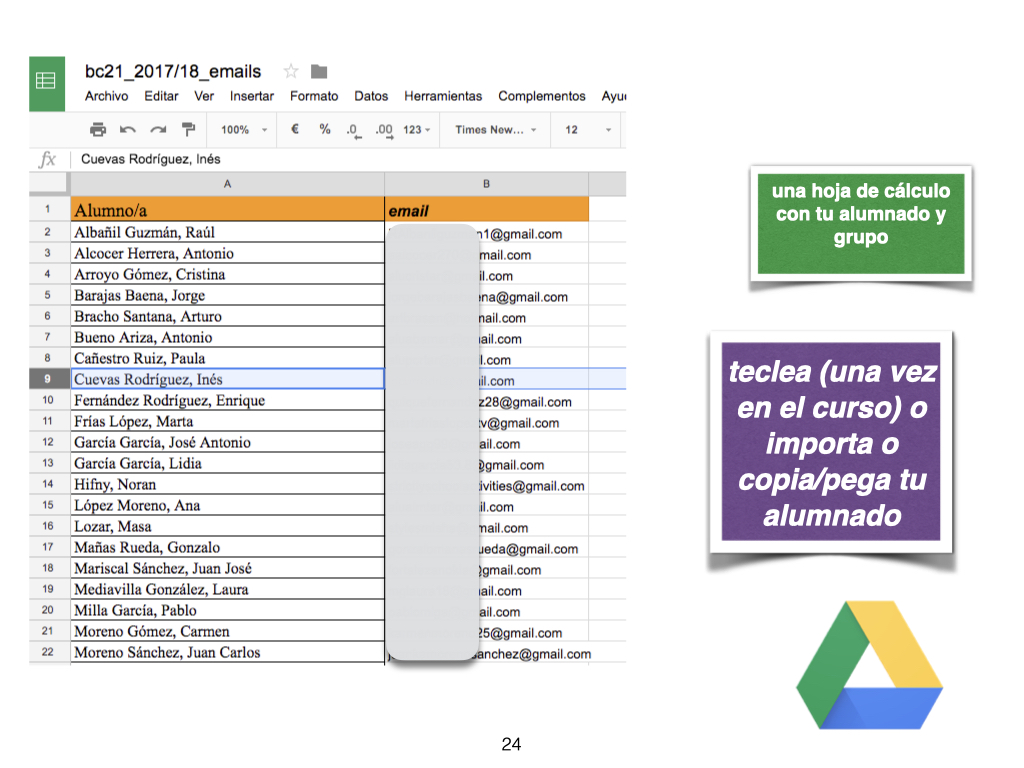This screenshot has width=1024, height=768.
Task: Open the Archivo menu
Action: (x=106, y=96)
